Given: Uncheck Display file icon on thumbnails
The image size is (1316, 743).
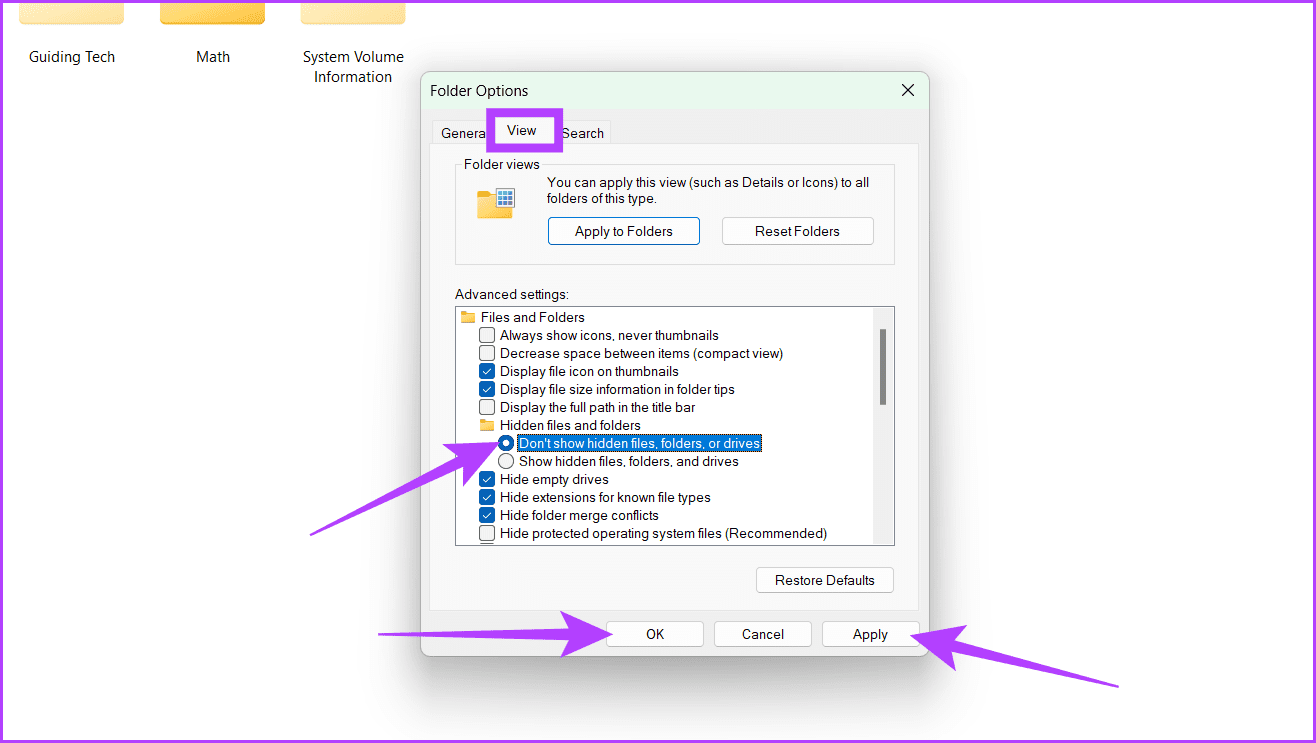Looking at the screenshot, I should point(487,372).
